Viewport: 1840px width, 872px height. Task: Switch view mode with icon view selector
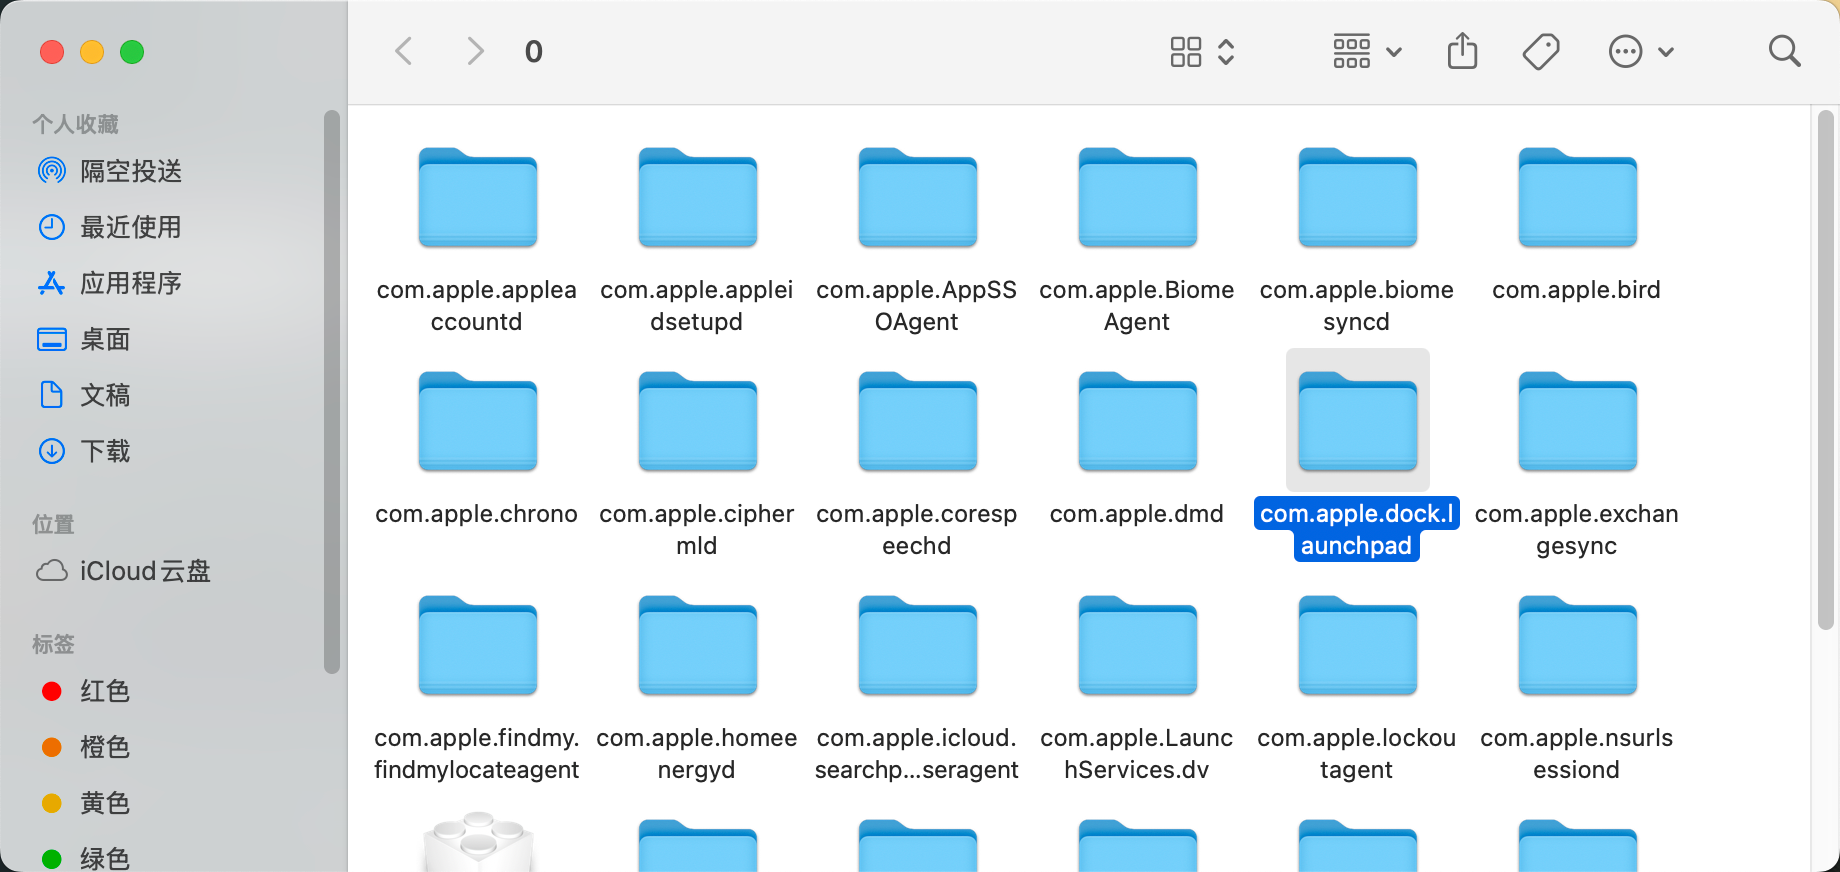[x=1202, y=51]
